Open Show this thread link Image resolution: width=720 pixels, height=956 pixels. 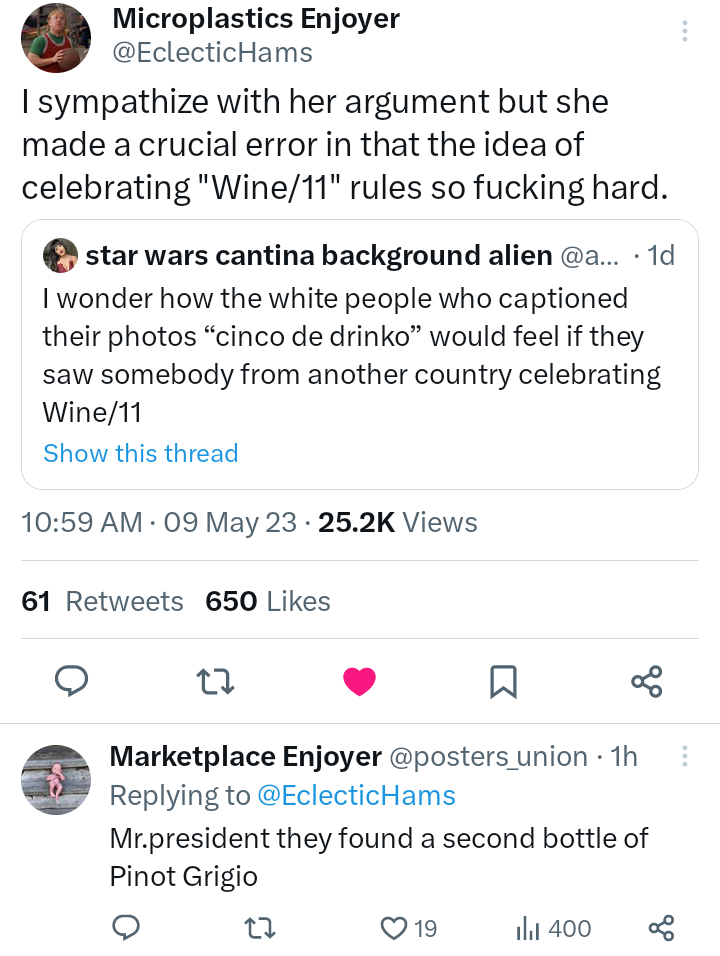tap(141, 453)
